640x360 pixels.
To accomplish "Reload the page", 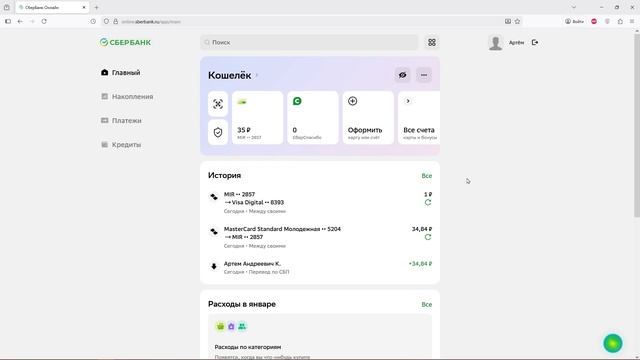I will 44,21.
